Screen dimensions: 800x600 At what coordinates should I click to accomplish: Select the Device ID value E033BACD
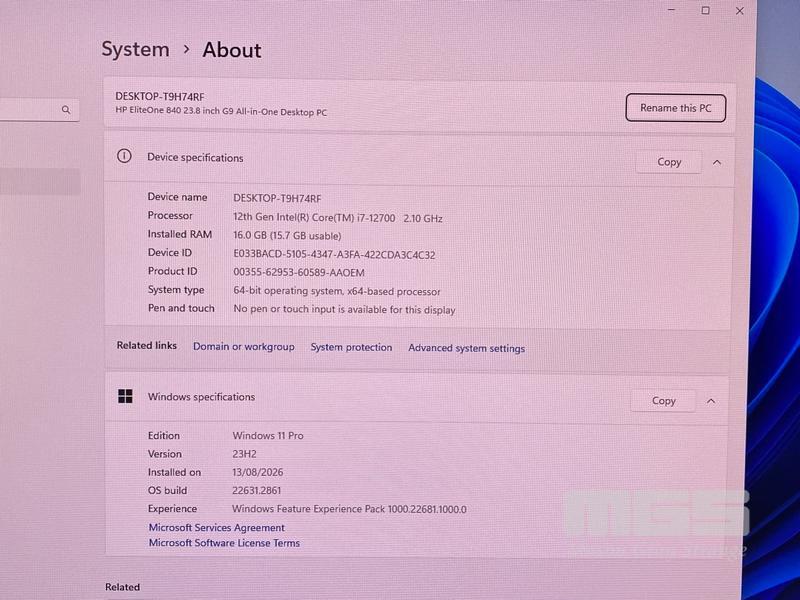point(334,255)
